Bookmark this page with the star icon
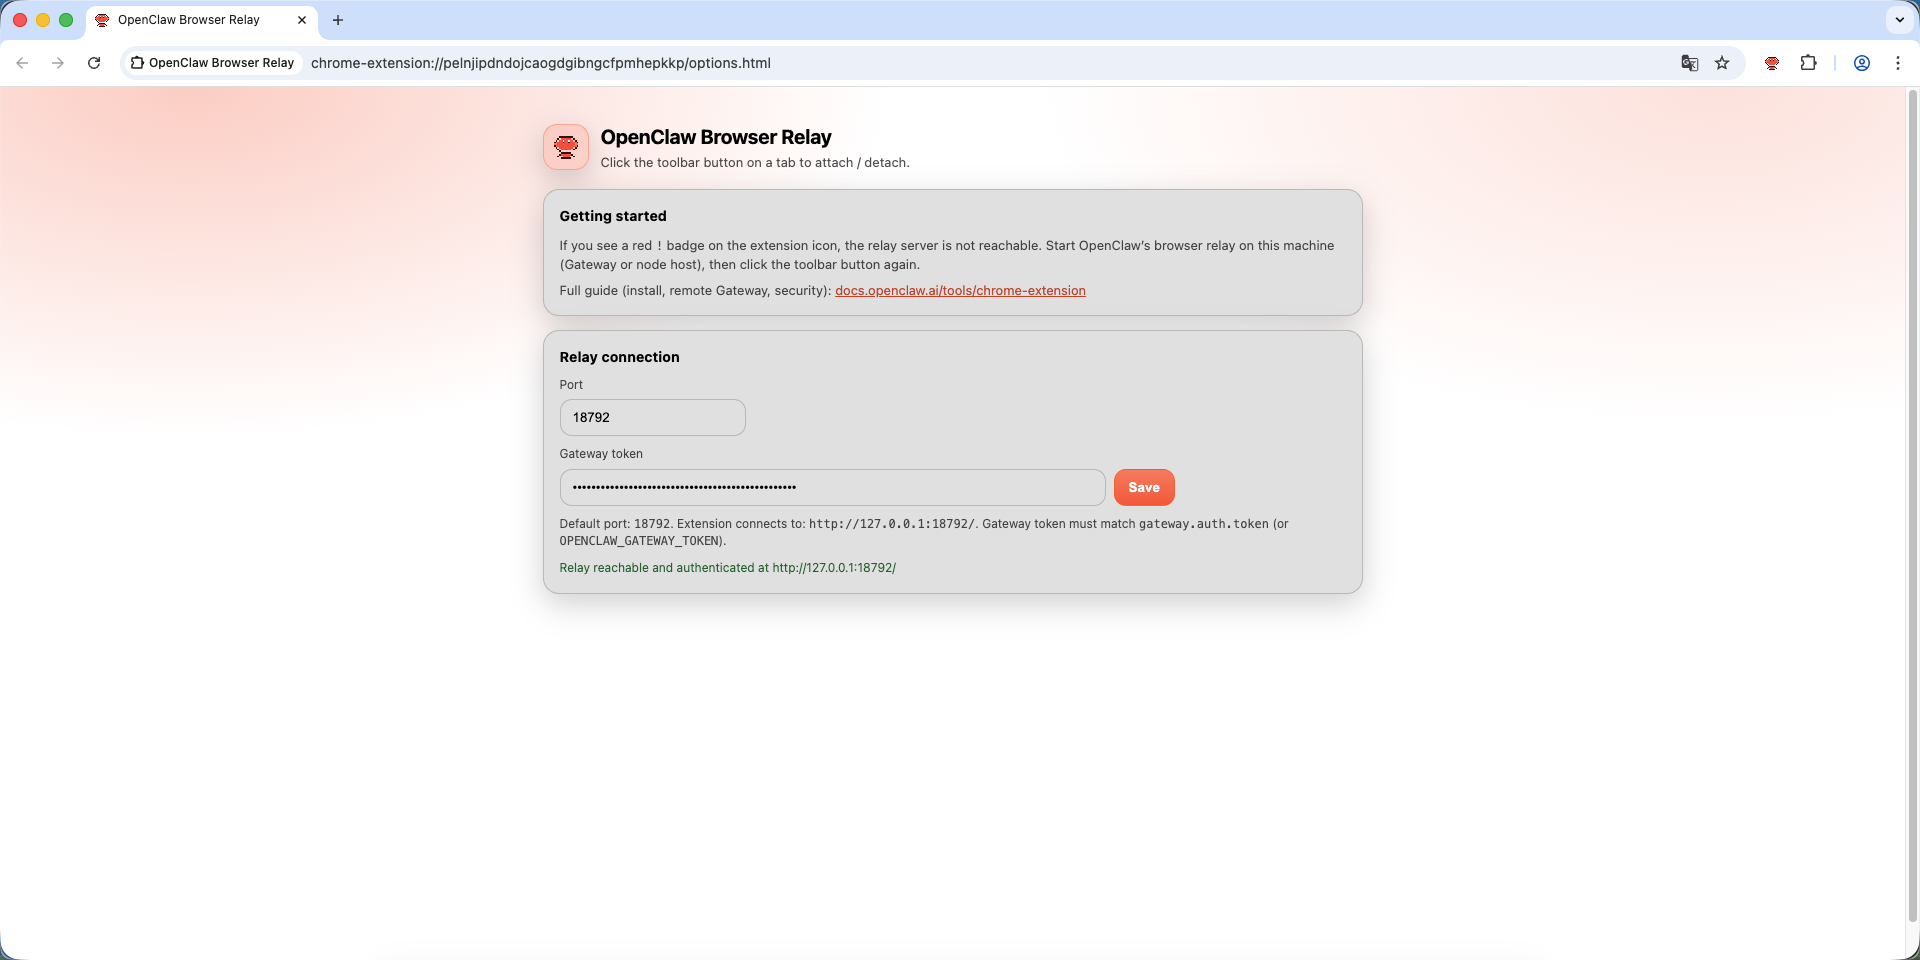This screenshot has width=1920, height=960. coord(1722,63)
